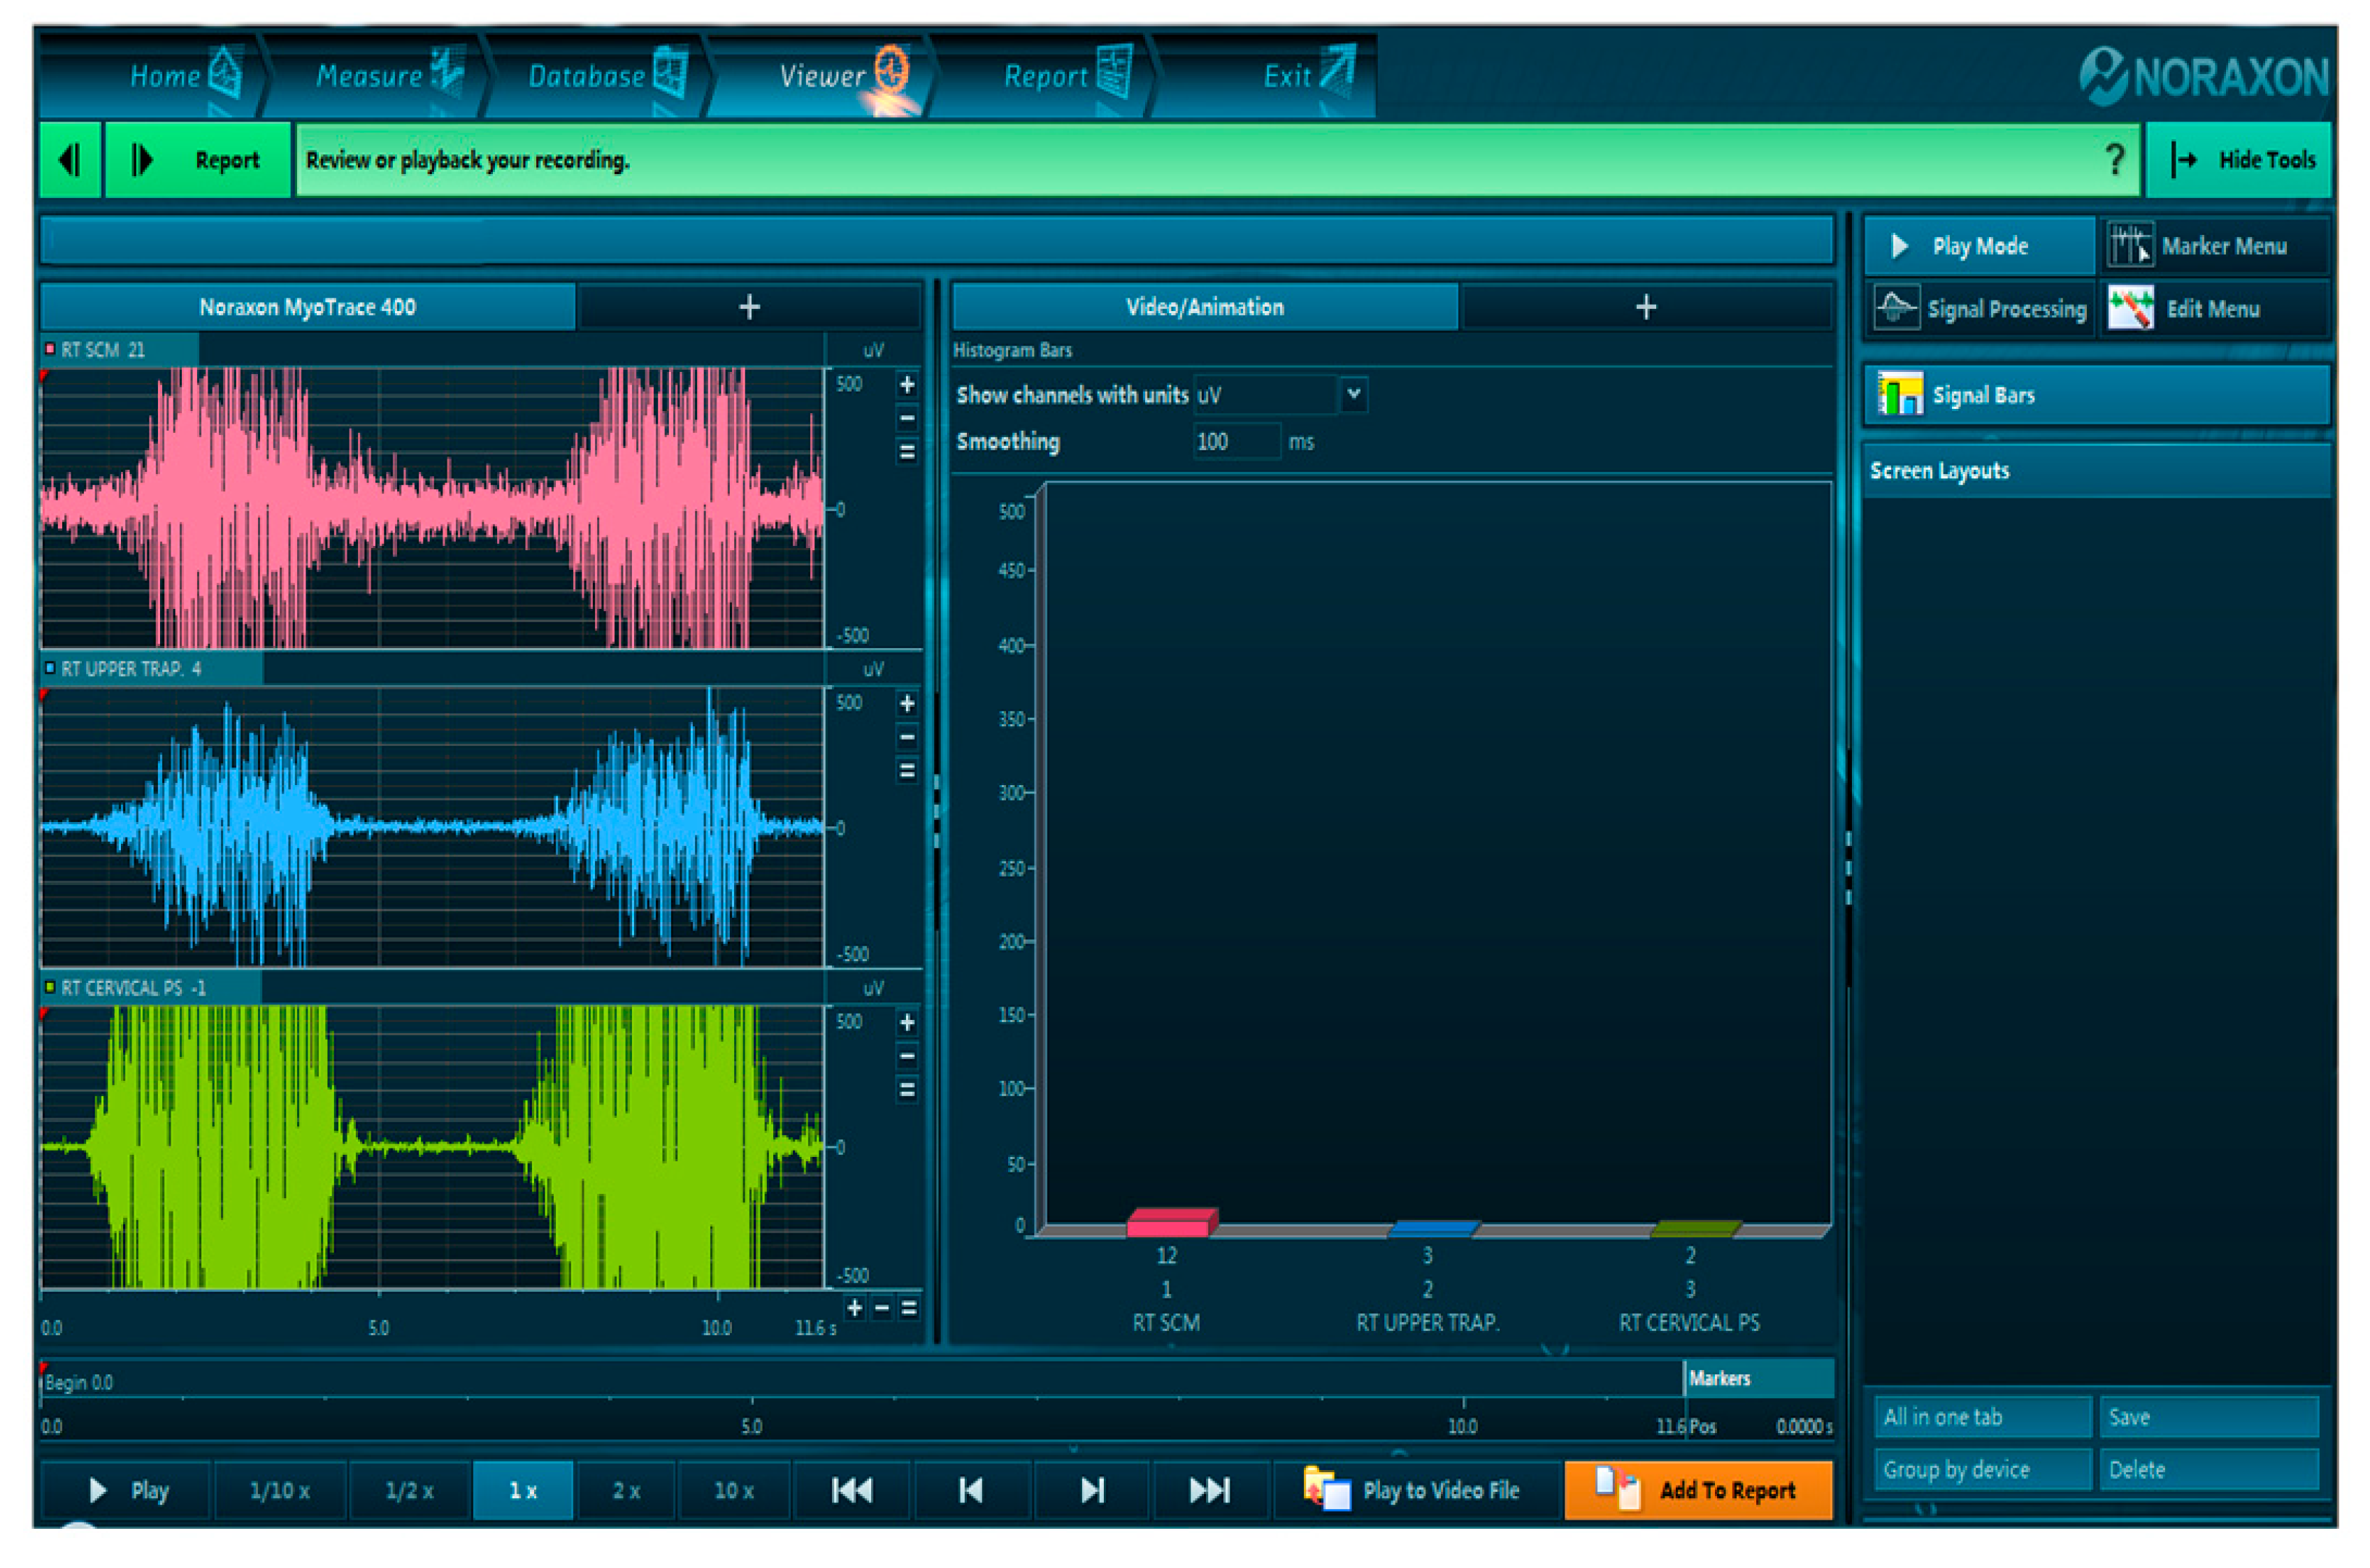Open units dropdown next to uV
This screenshot has width=2370, height=1568.
point(1353,394)
